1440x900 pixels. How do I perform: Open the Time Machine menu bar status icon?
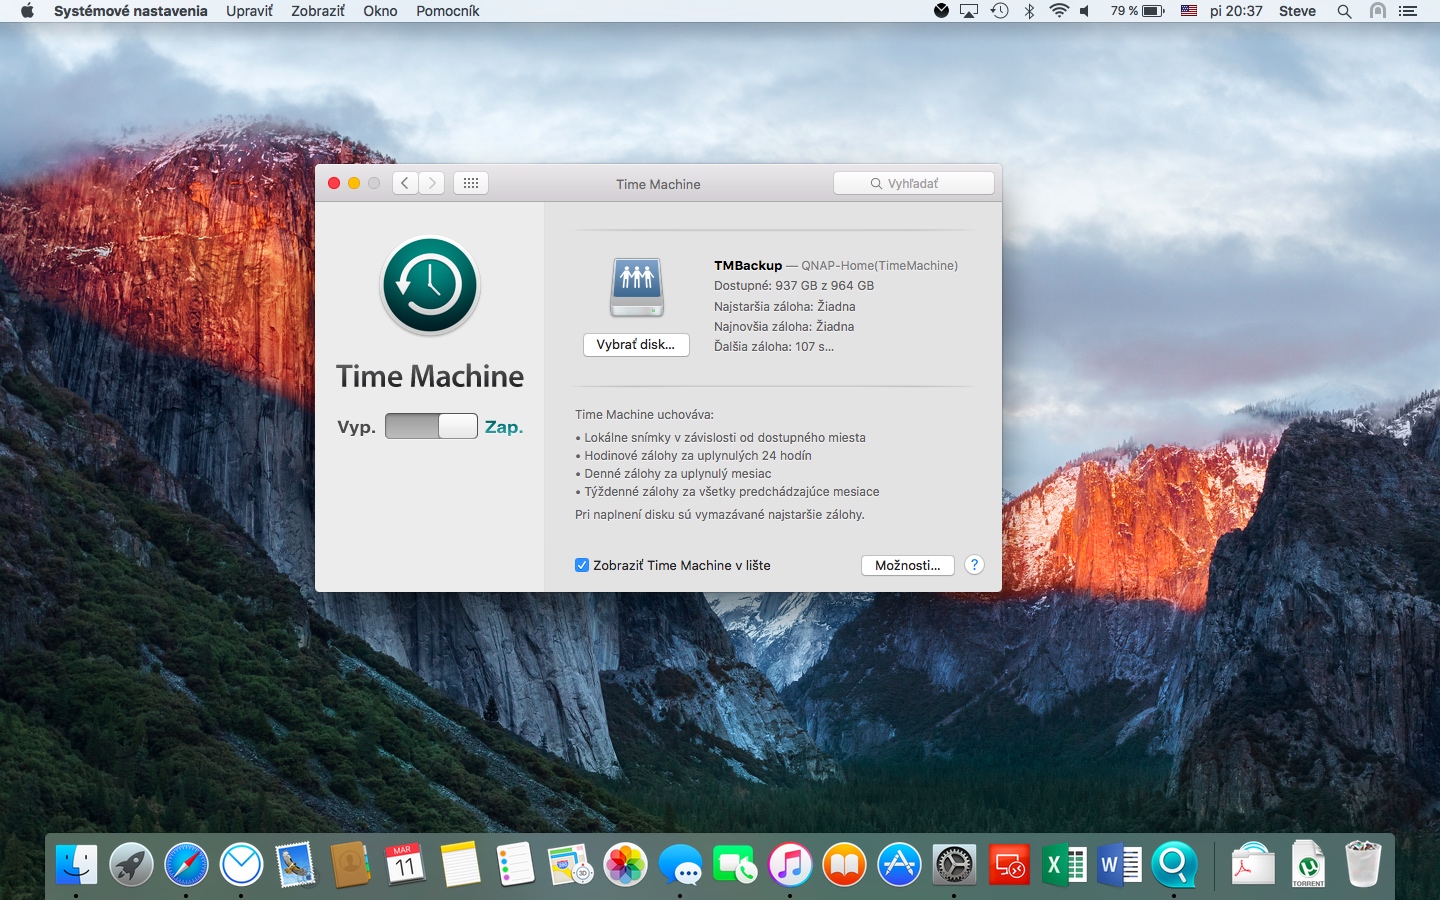pyautogui.click(x=999, y=11)
